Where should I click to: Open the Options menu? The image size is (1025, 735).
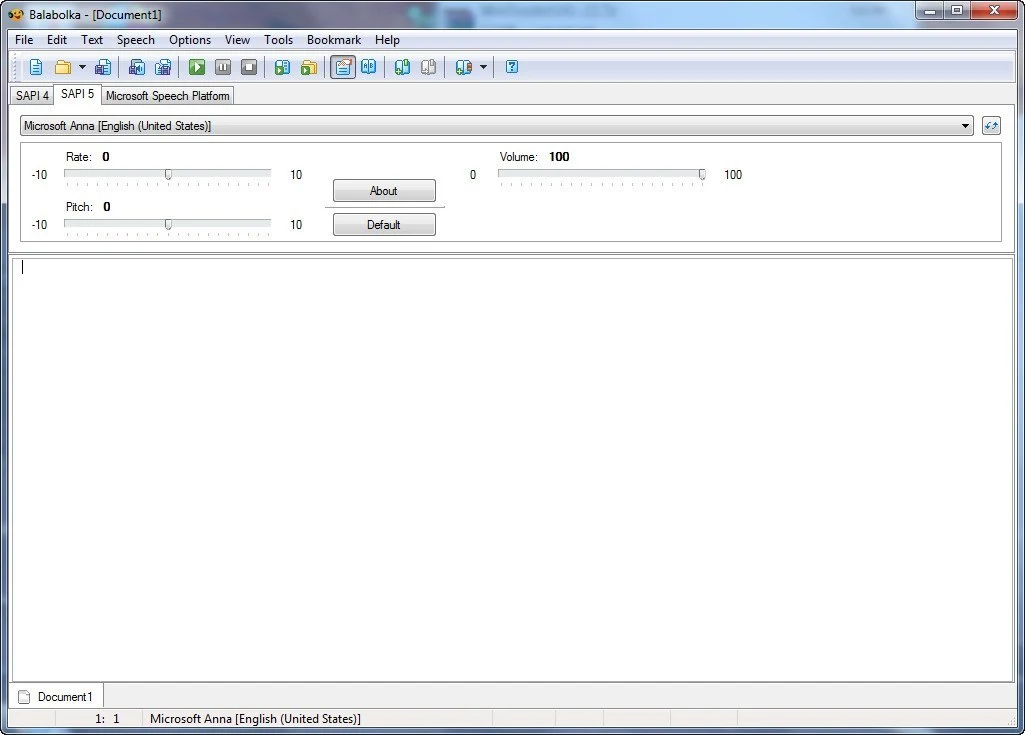click(190, 40)
